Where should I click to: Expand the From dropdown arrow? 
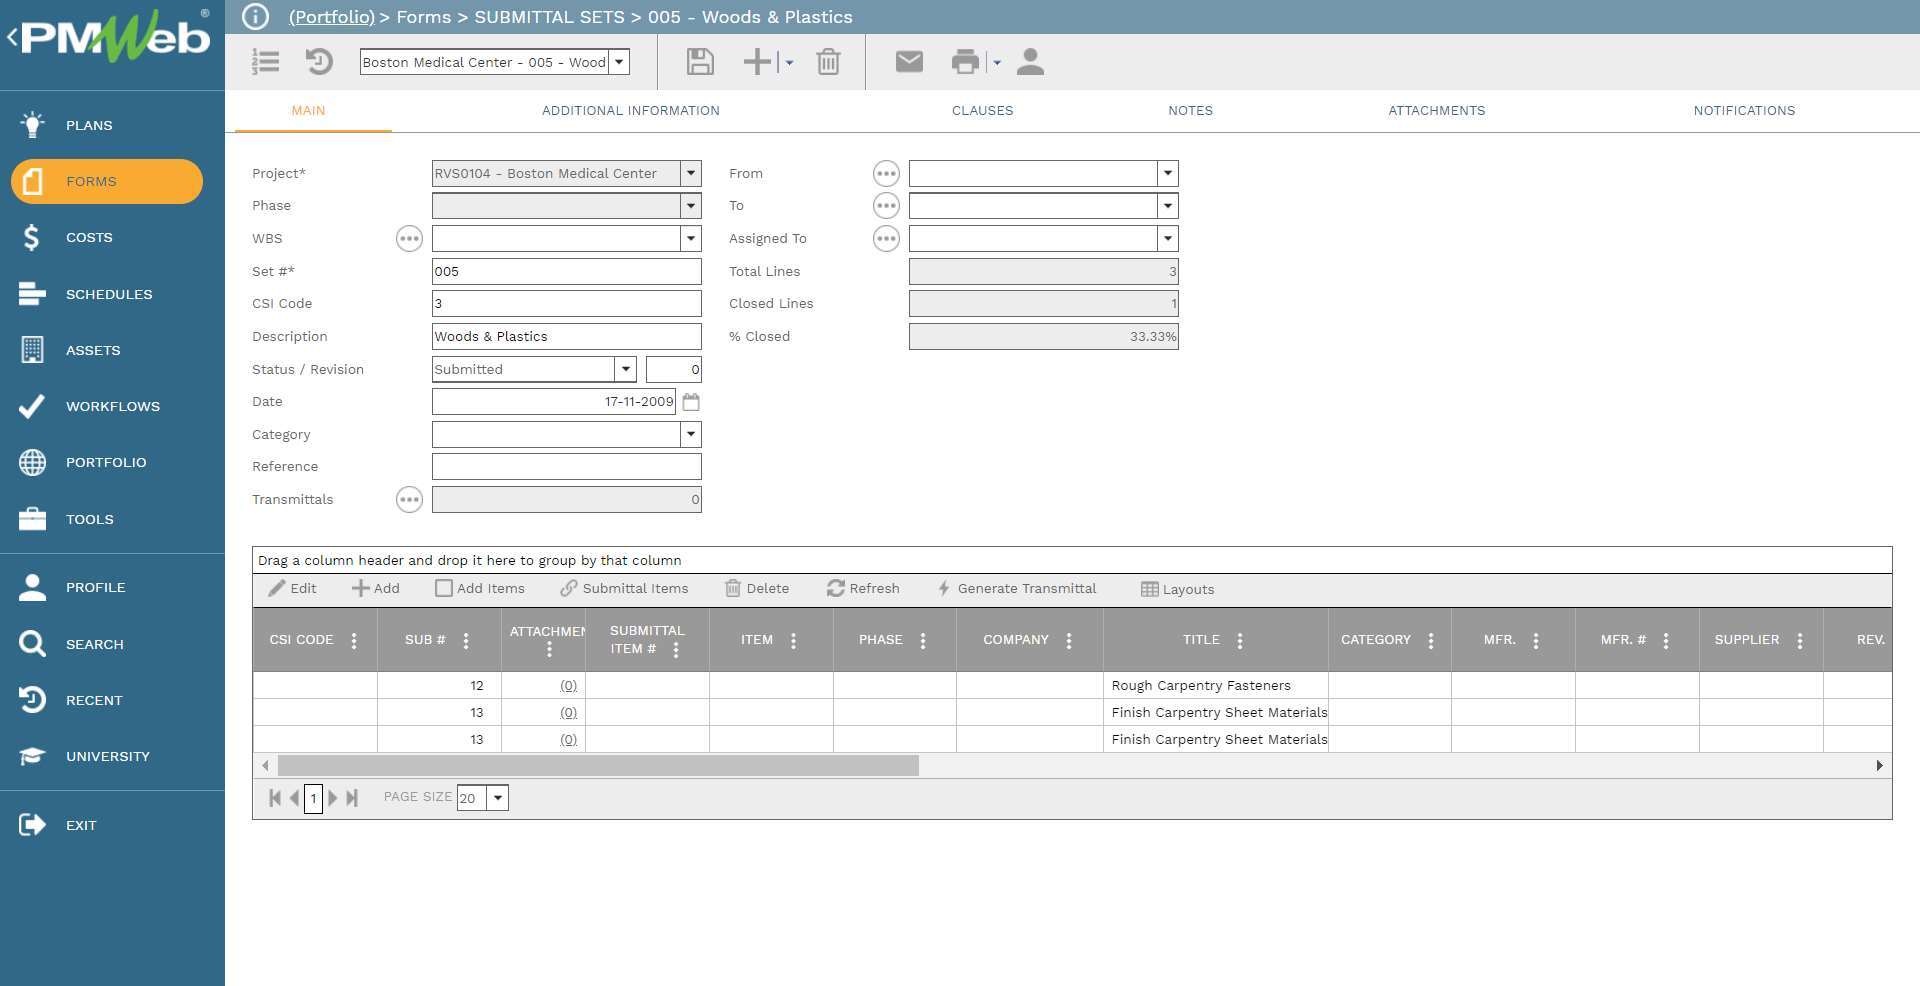coord(1167,173)
